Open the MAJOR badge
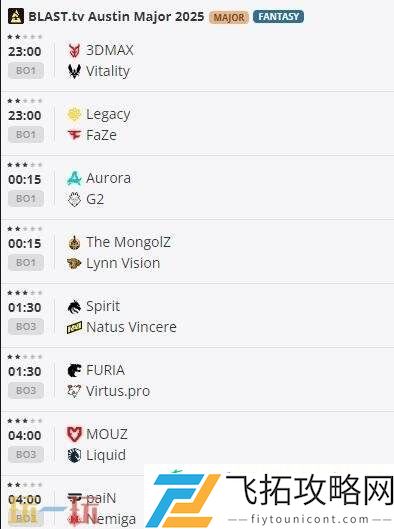 click(x=229, y=17)
